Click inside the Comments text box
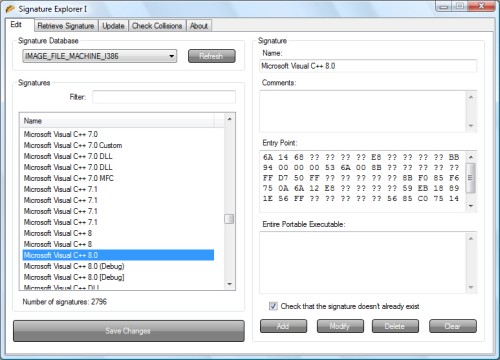 click(x=363, y=111)
